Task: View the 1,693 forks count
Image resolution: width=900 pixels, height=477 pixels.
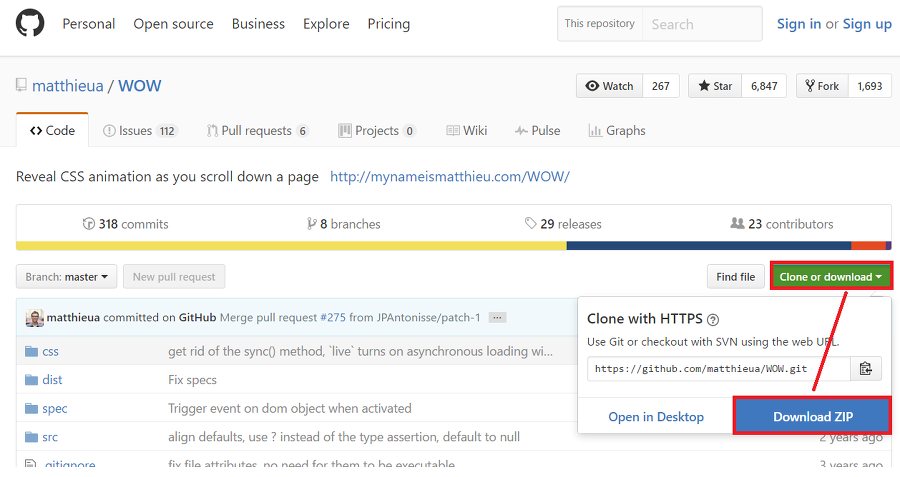Action: click(870, 86)
